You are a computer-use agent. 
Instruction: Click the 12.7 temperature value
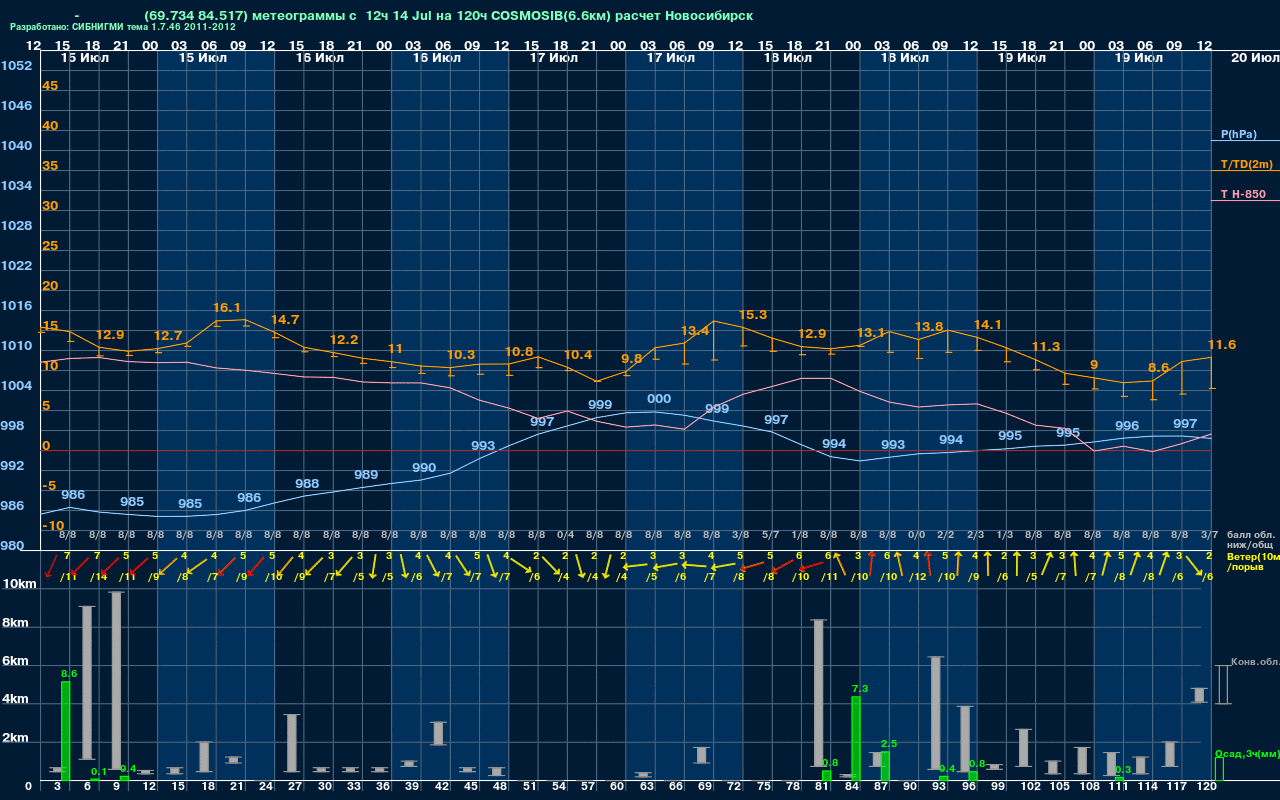tap(168, 336)
